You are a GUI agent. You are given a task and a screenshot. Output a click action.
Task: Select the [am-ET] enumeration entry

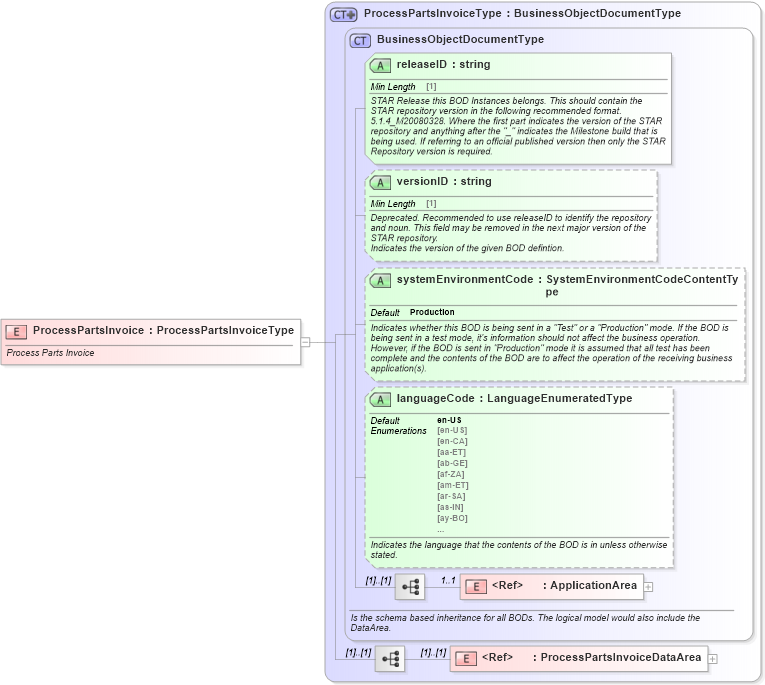453,485
